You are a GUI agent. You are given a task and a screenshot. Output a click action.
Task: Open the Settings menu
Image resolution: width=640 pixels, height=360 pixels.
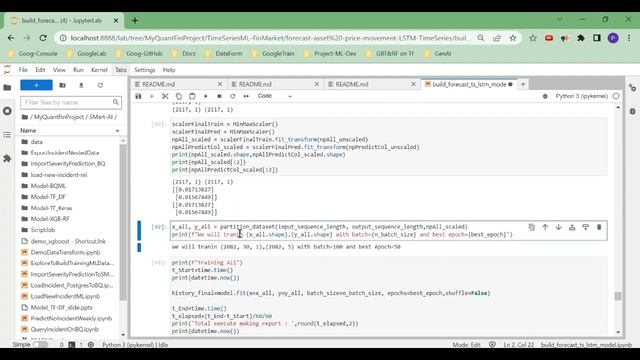(x=144, y=70)
